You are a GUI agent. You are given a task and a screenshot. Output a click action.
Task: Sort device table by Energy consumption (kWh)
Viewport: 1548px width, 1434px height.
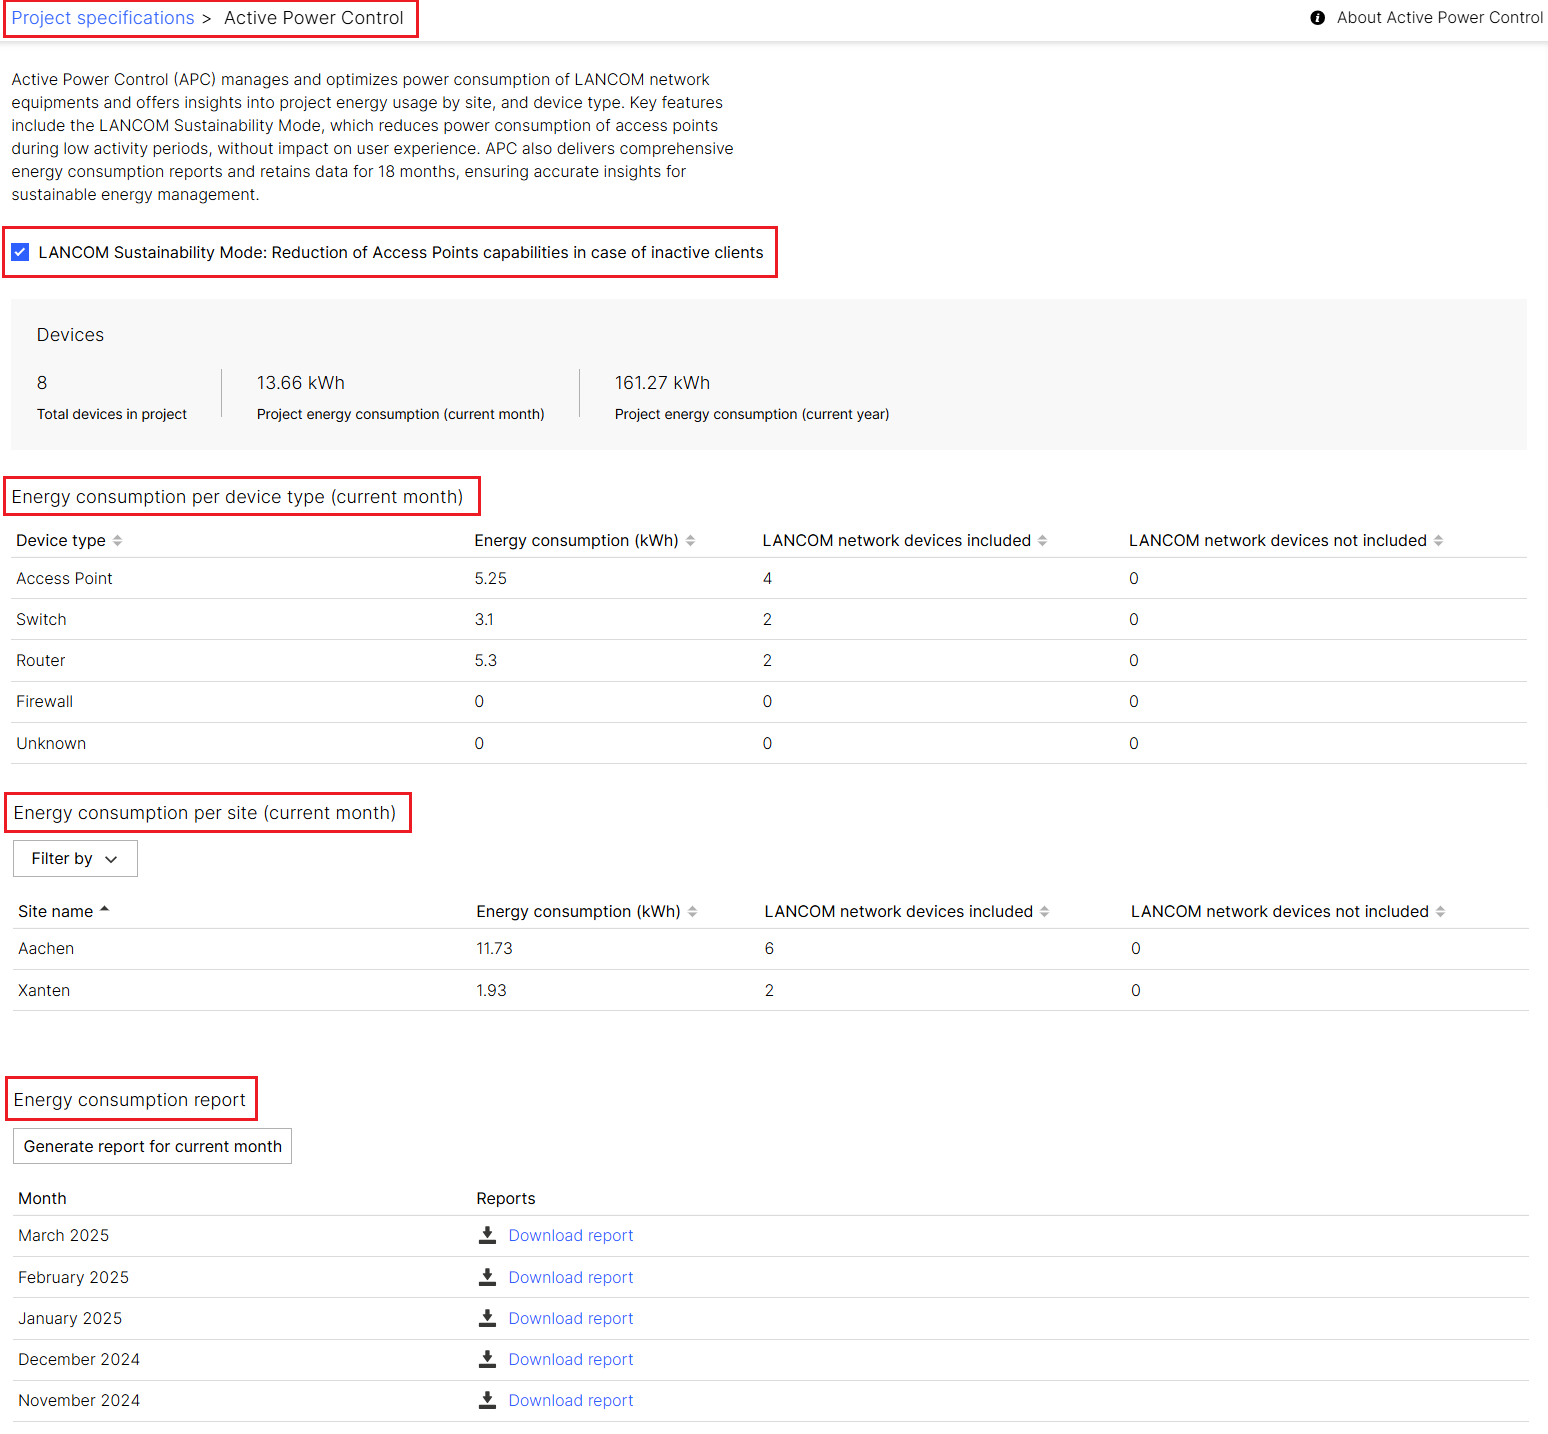tap(690, 541)
